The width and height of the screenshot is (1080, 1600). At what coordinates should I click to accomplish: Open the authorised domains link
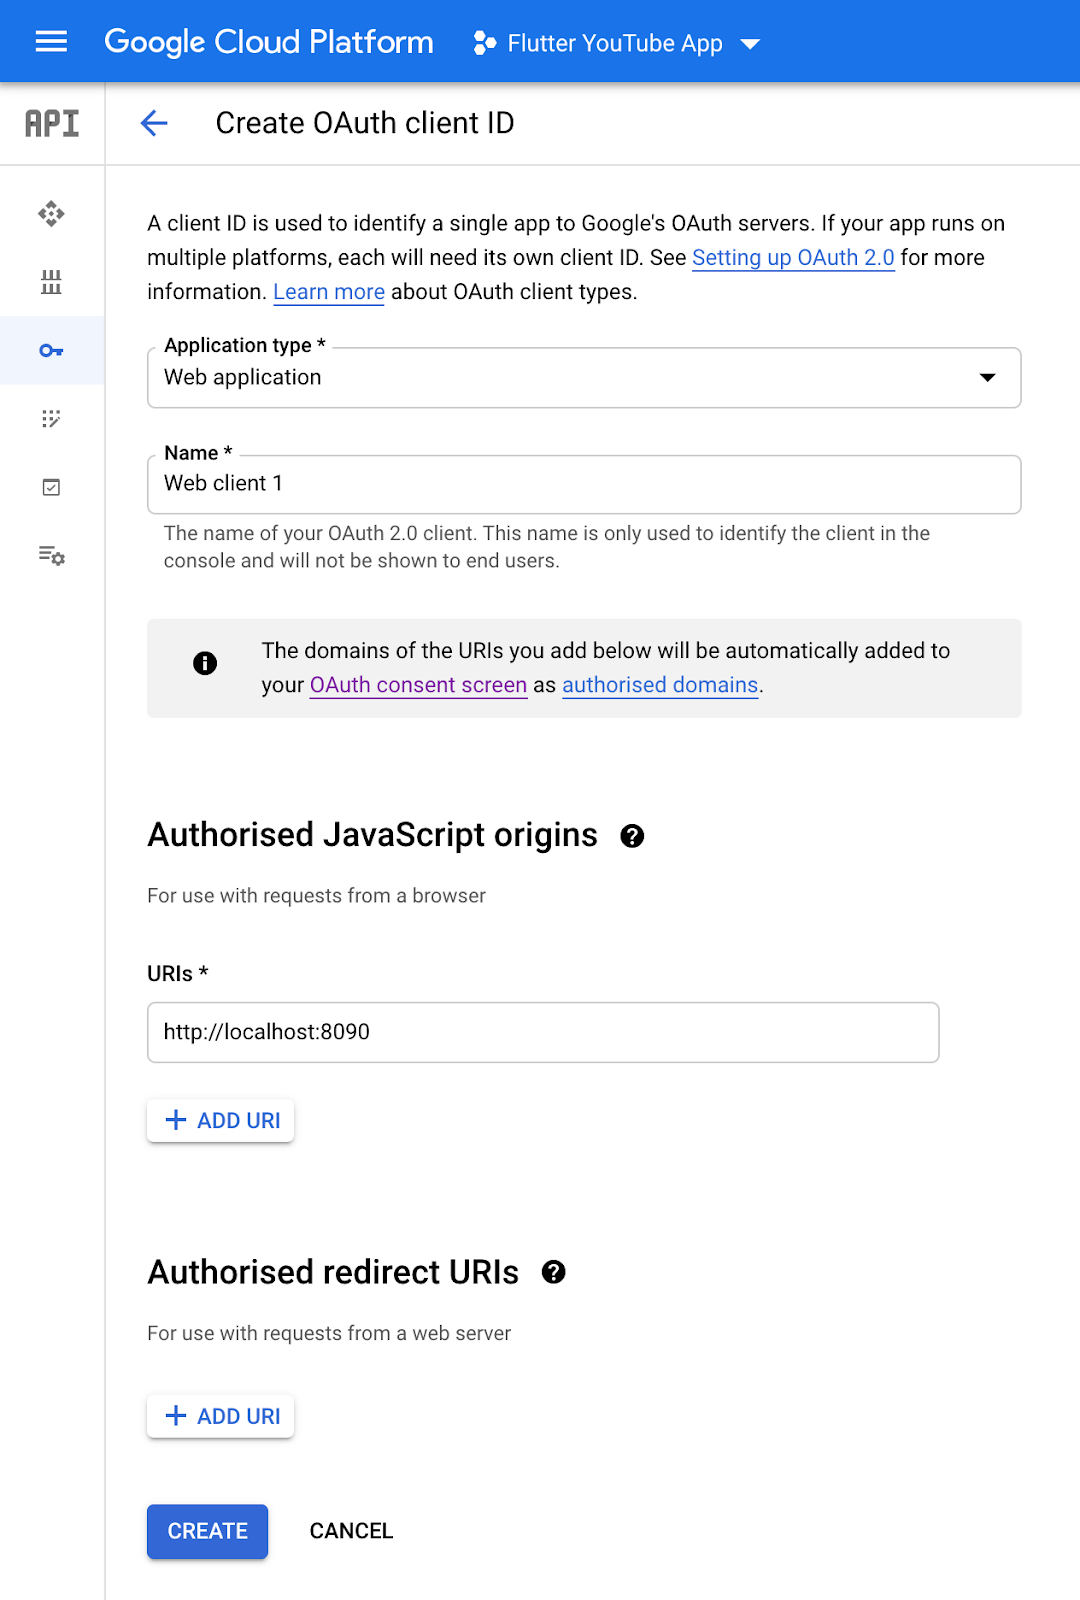(x=660, y=685)
